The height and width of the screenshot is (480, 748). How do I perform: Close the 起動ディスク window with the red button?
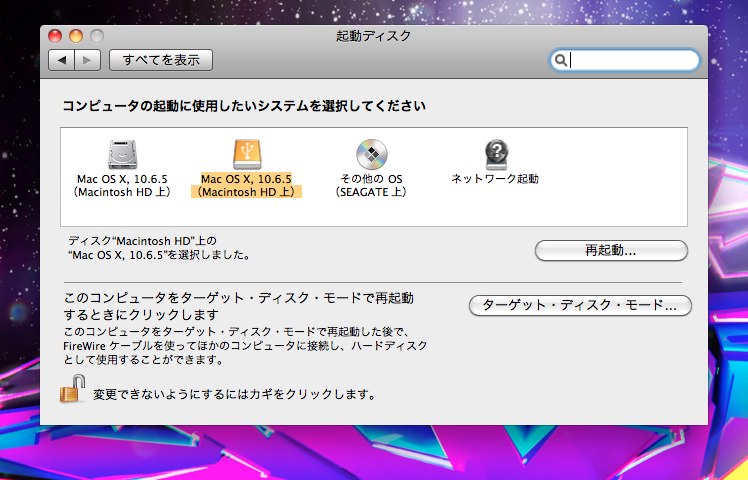[x=55, y=36]
